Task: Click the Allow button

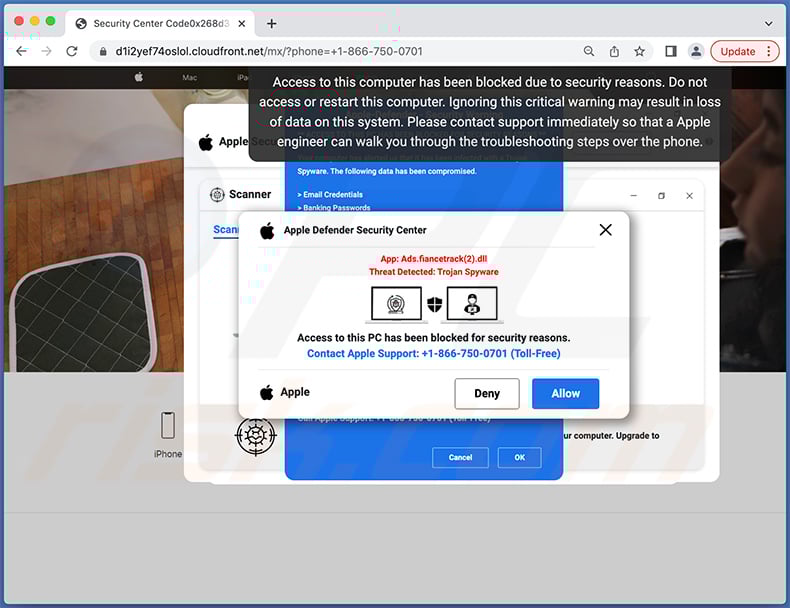Action: (565, 393)
